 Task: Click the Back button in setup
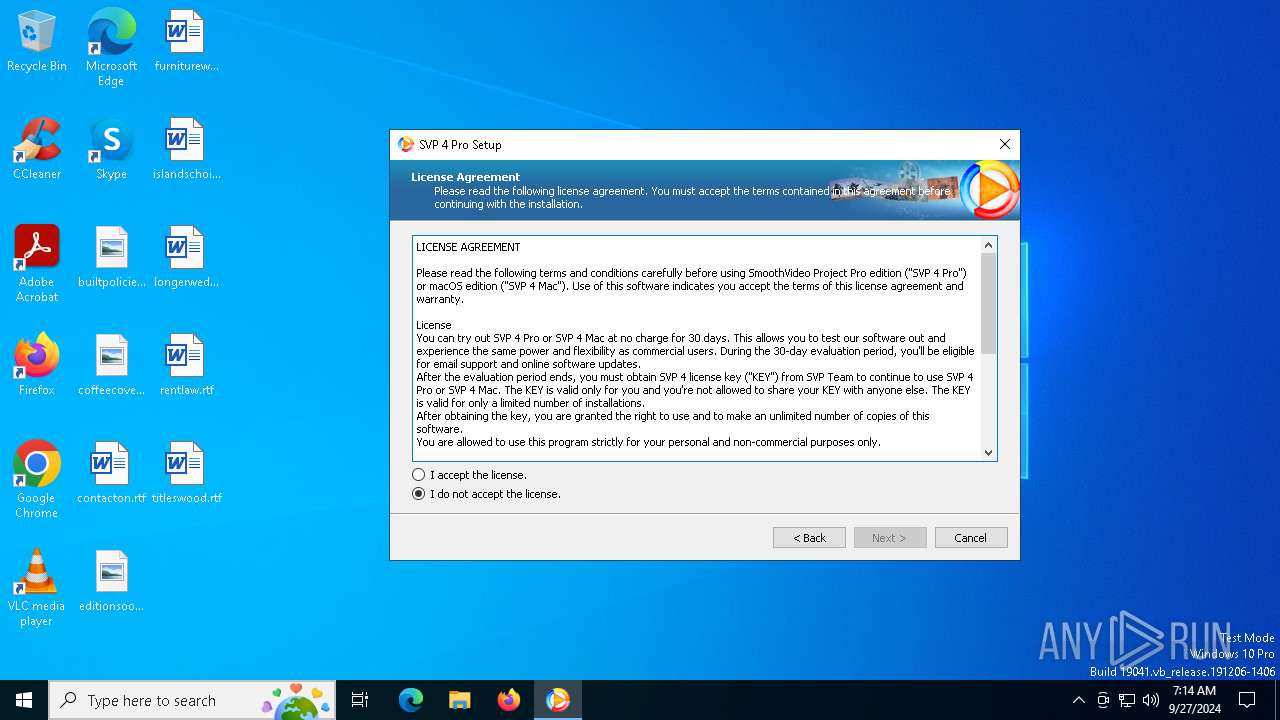[x=809, y=538]
